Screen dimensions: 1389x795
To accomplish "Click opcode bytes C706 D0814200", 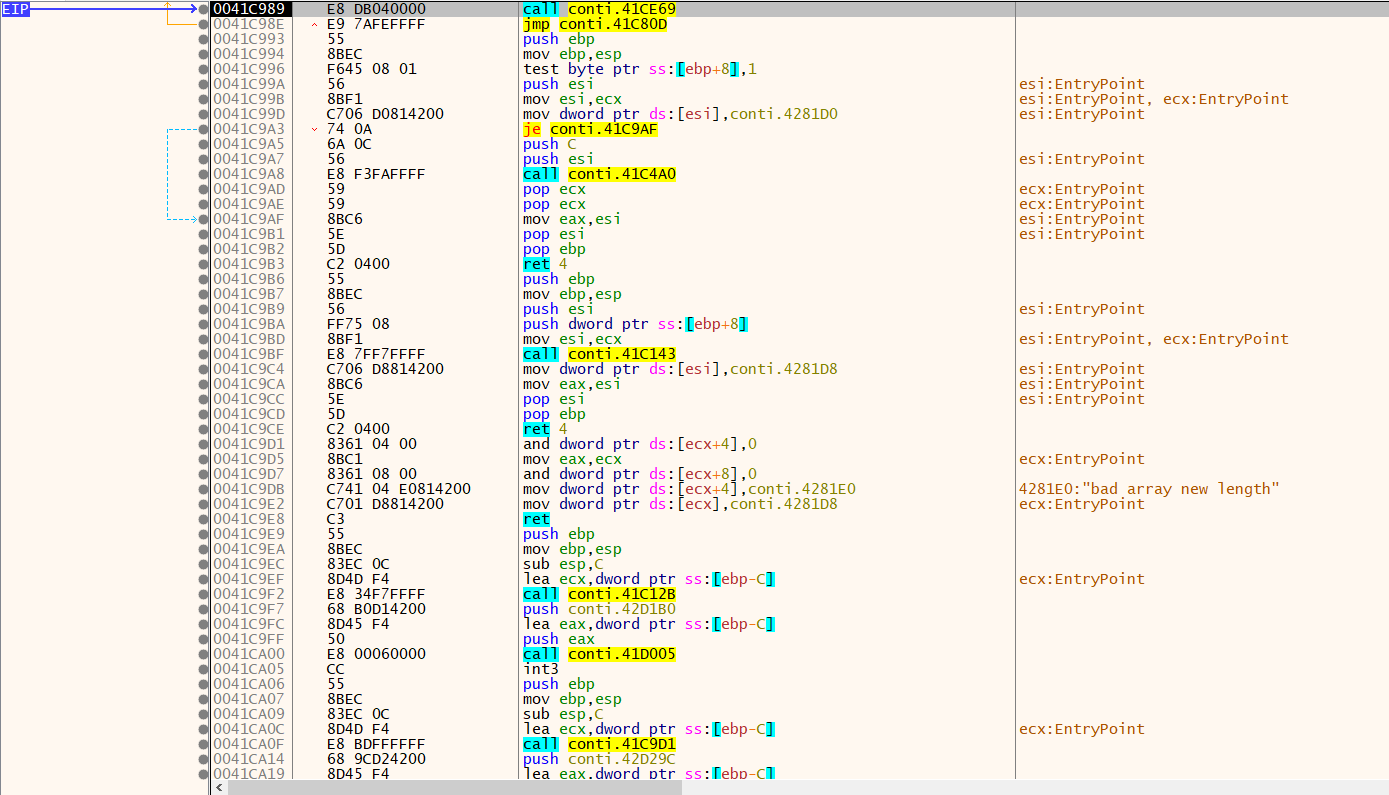I will coord(385,114).
